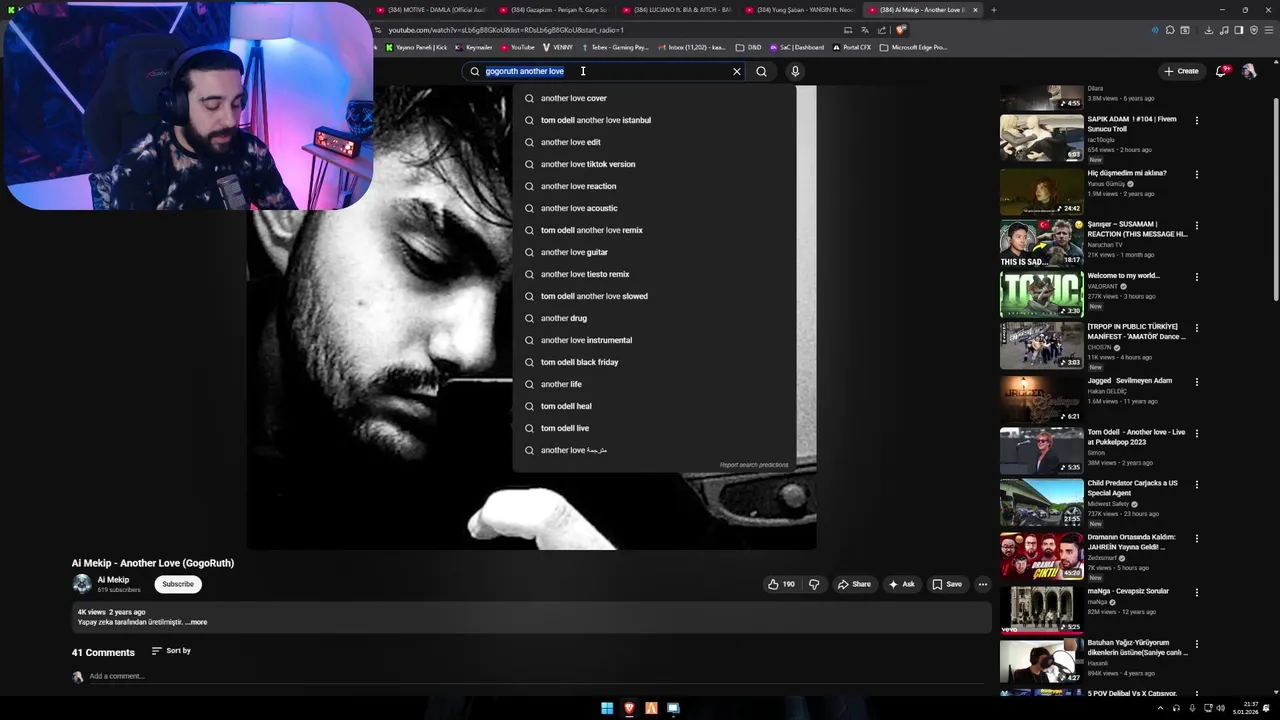Viewport: 1280px width, 720px height.
Task: Pick suggestion 'another love instrumental'
Action: tap(654, 340)
